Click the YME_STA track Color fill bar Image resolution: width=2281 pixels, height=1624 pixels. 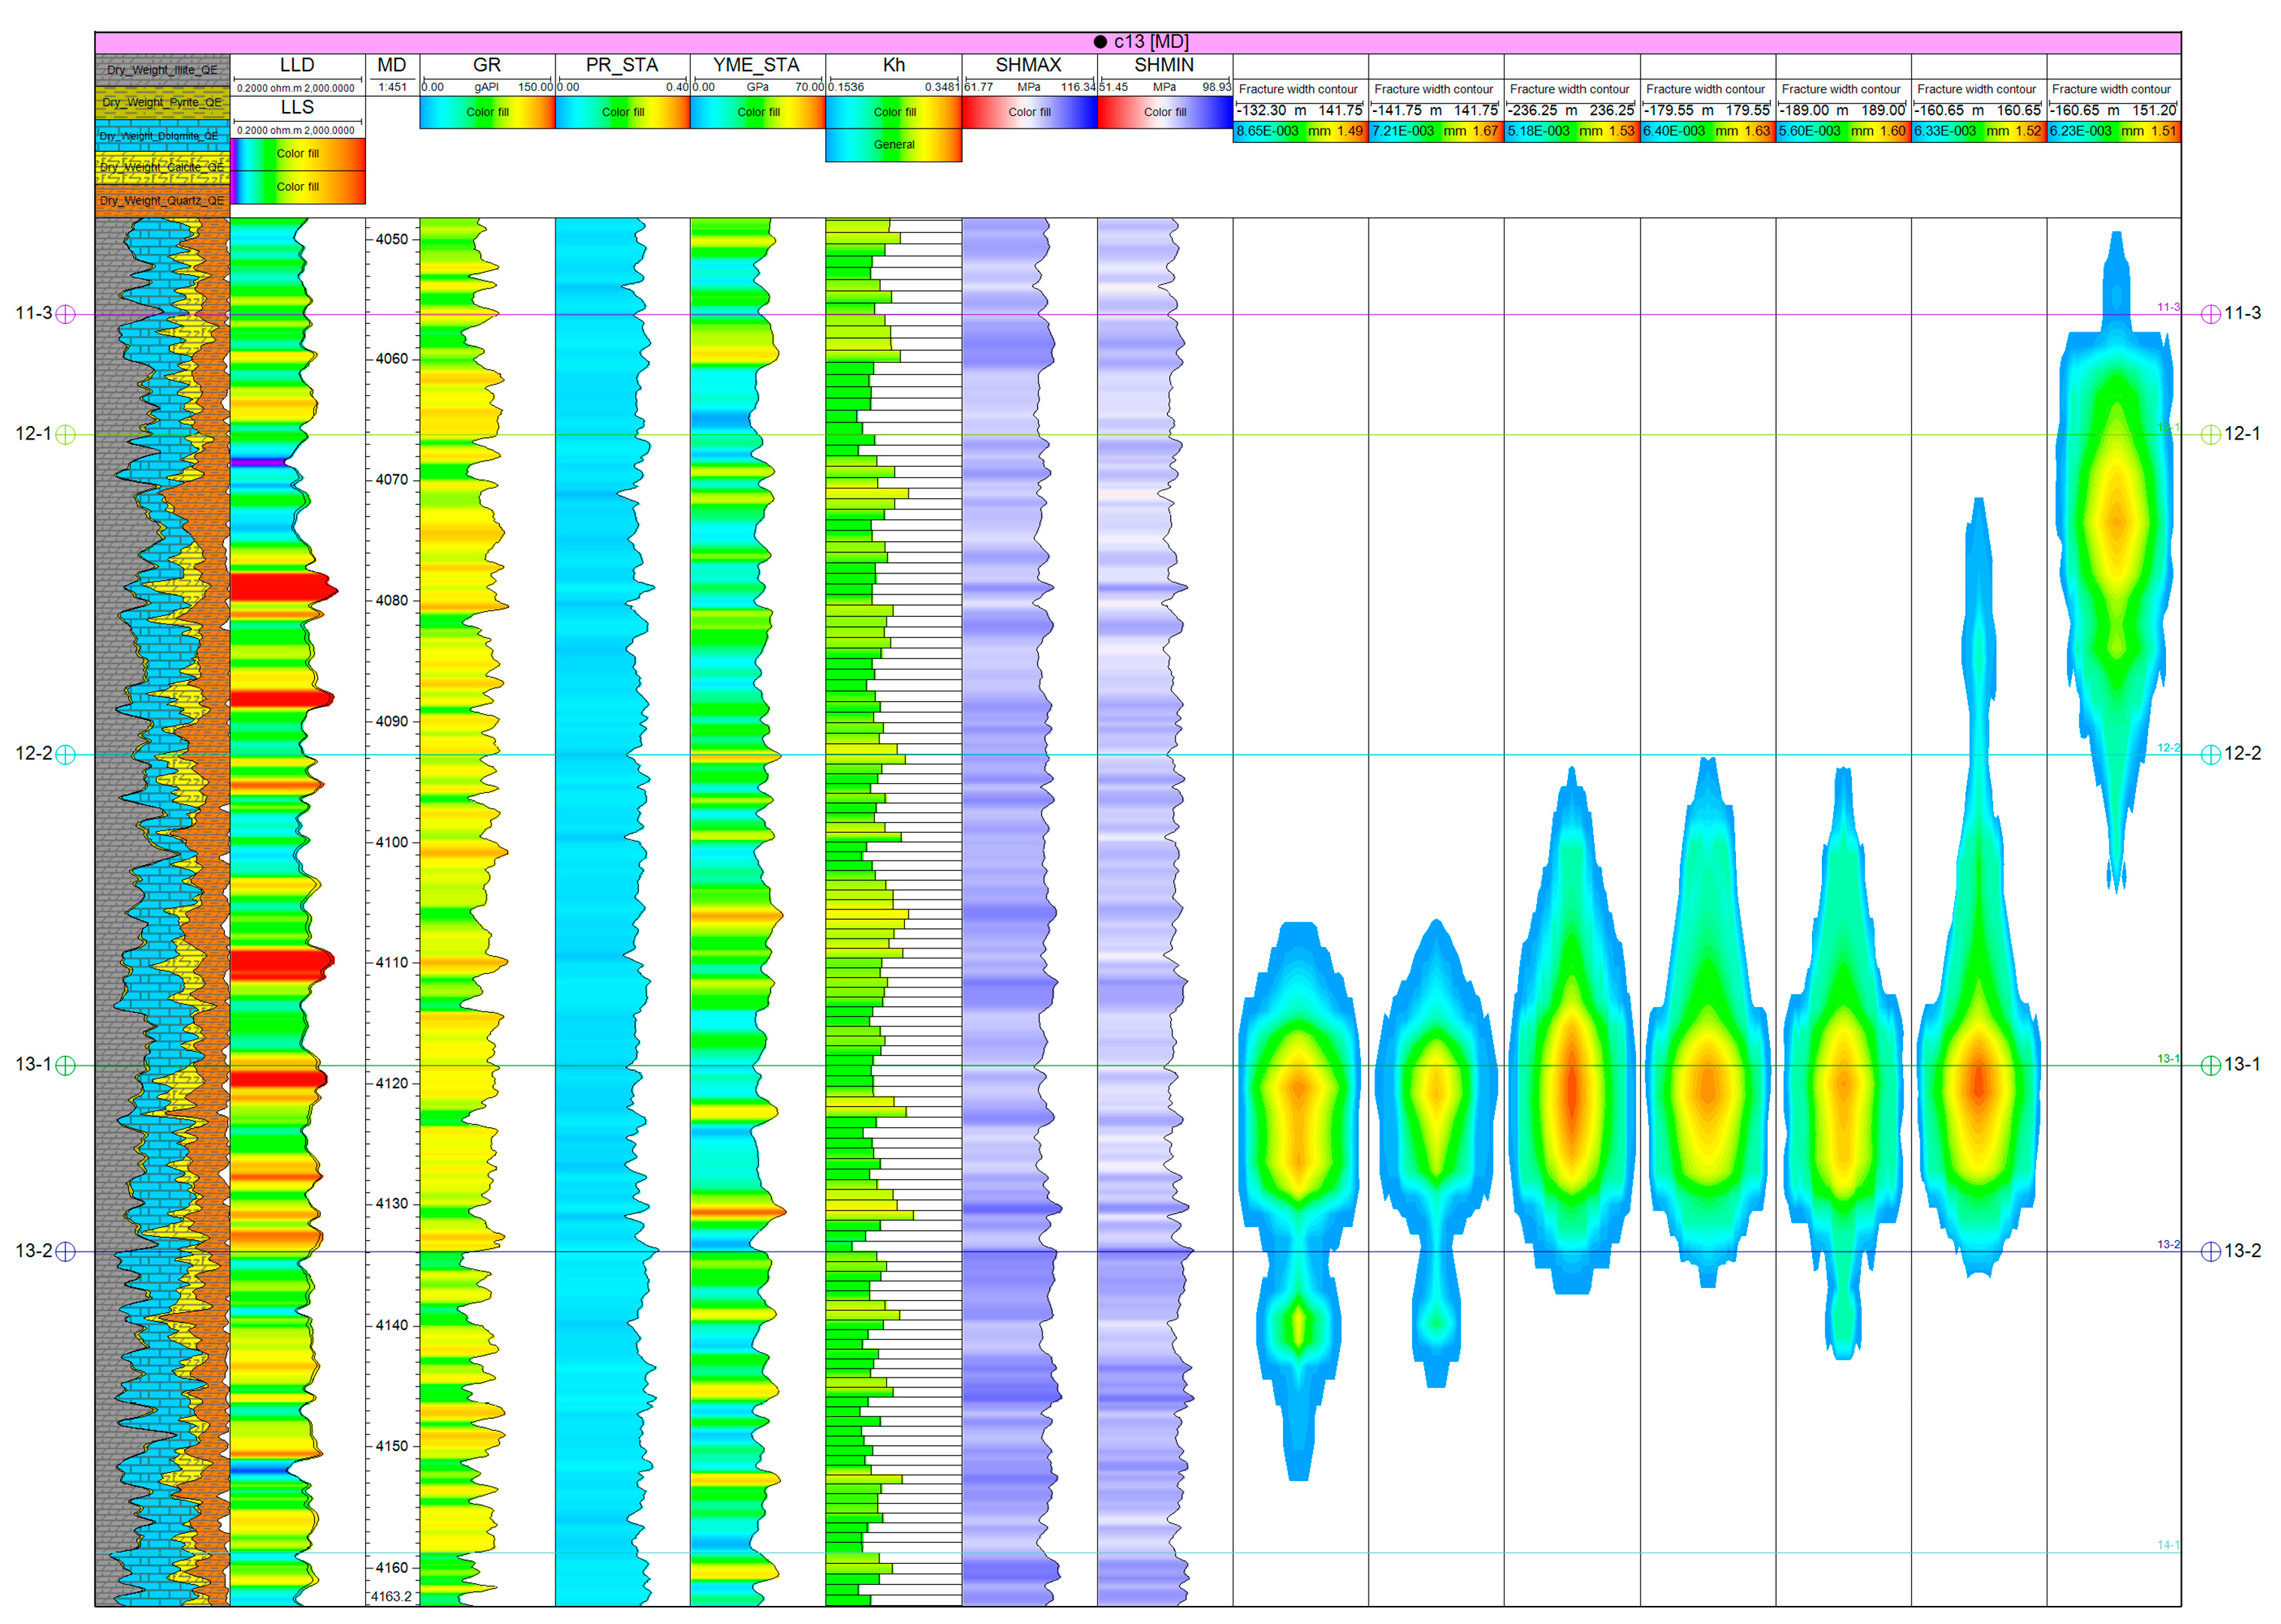[758, 112]
